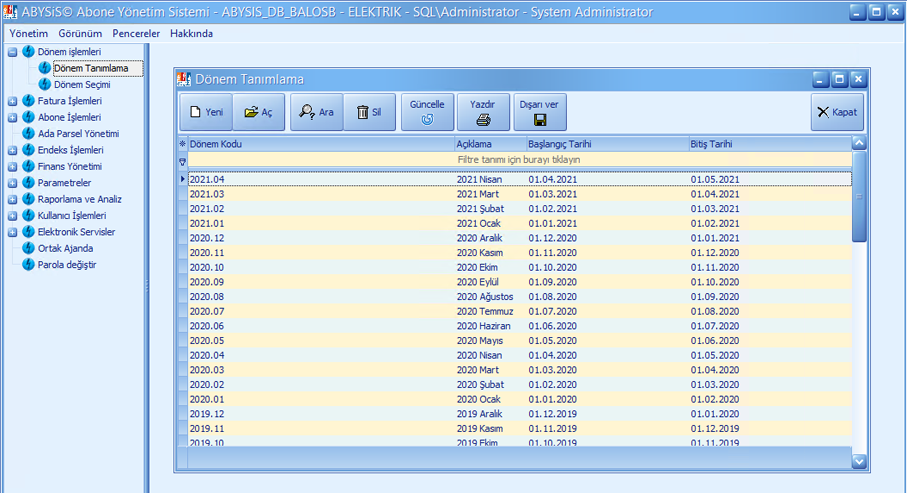Click the Ortak Ajanda sidebar icon
Image resolution: width=907 pixels, height=493 pixels.
[x=28, y=248]
